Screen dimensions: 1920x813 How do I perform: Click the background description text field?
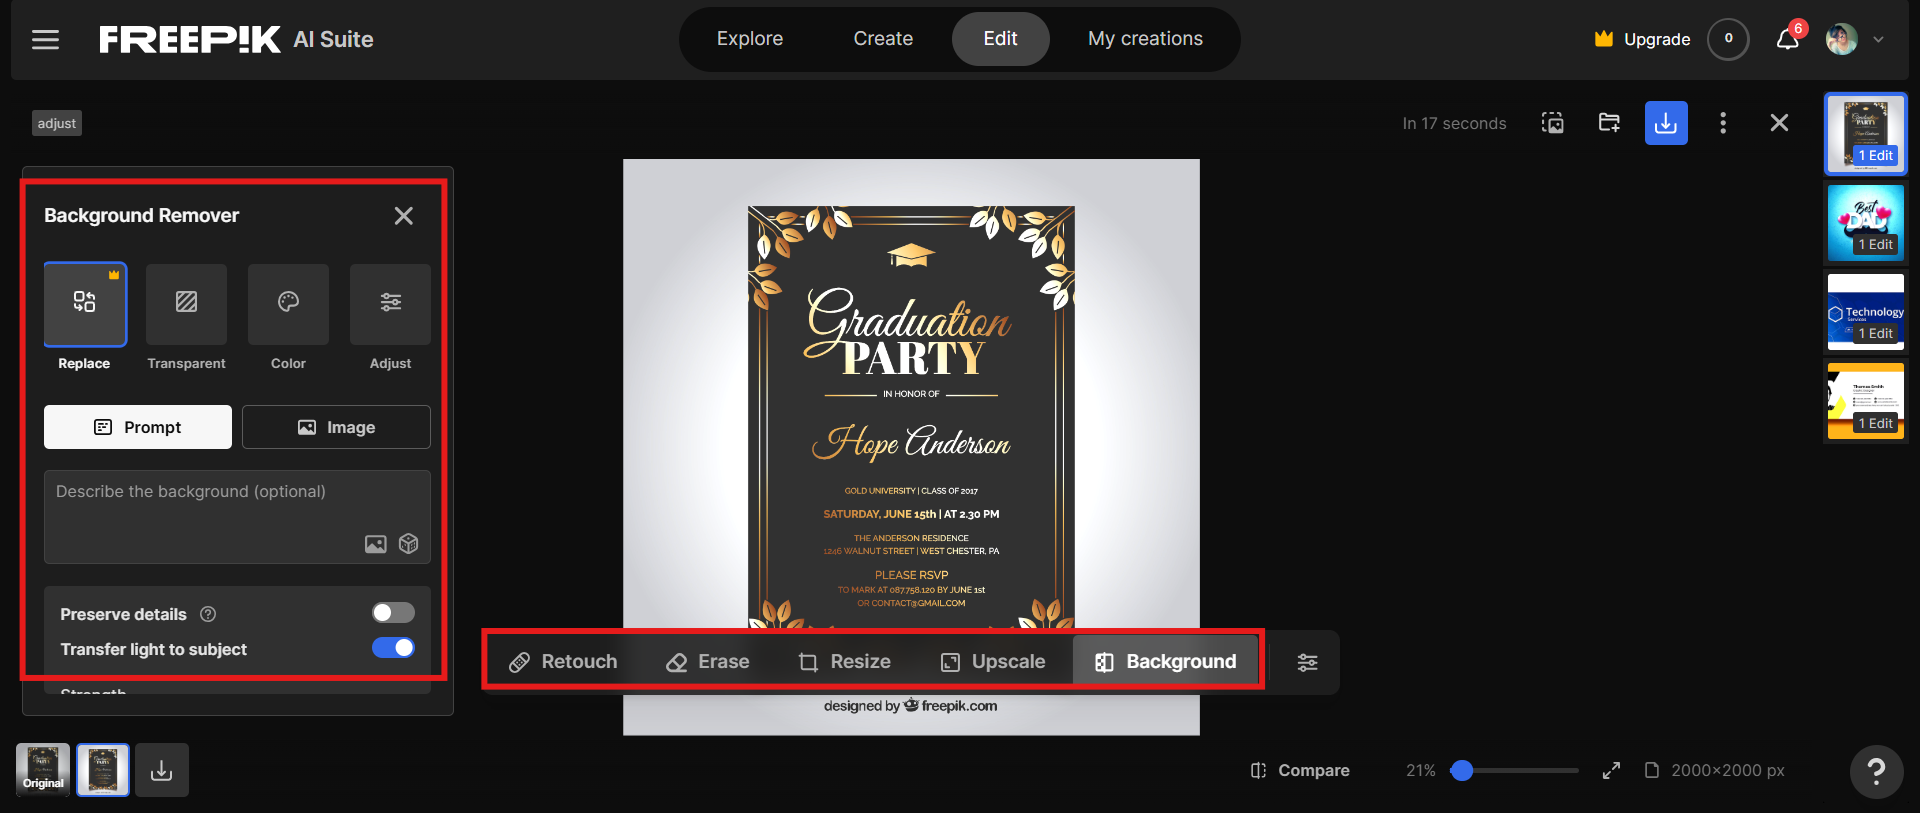237,517
